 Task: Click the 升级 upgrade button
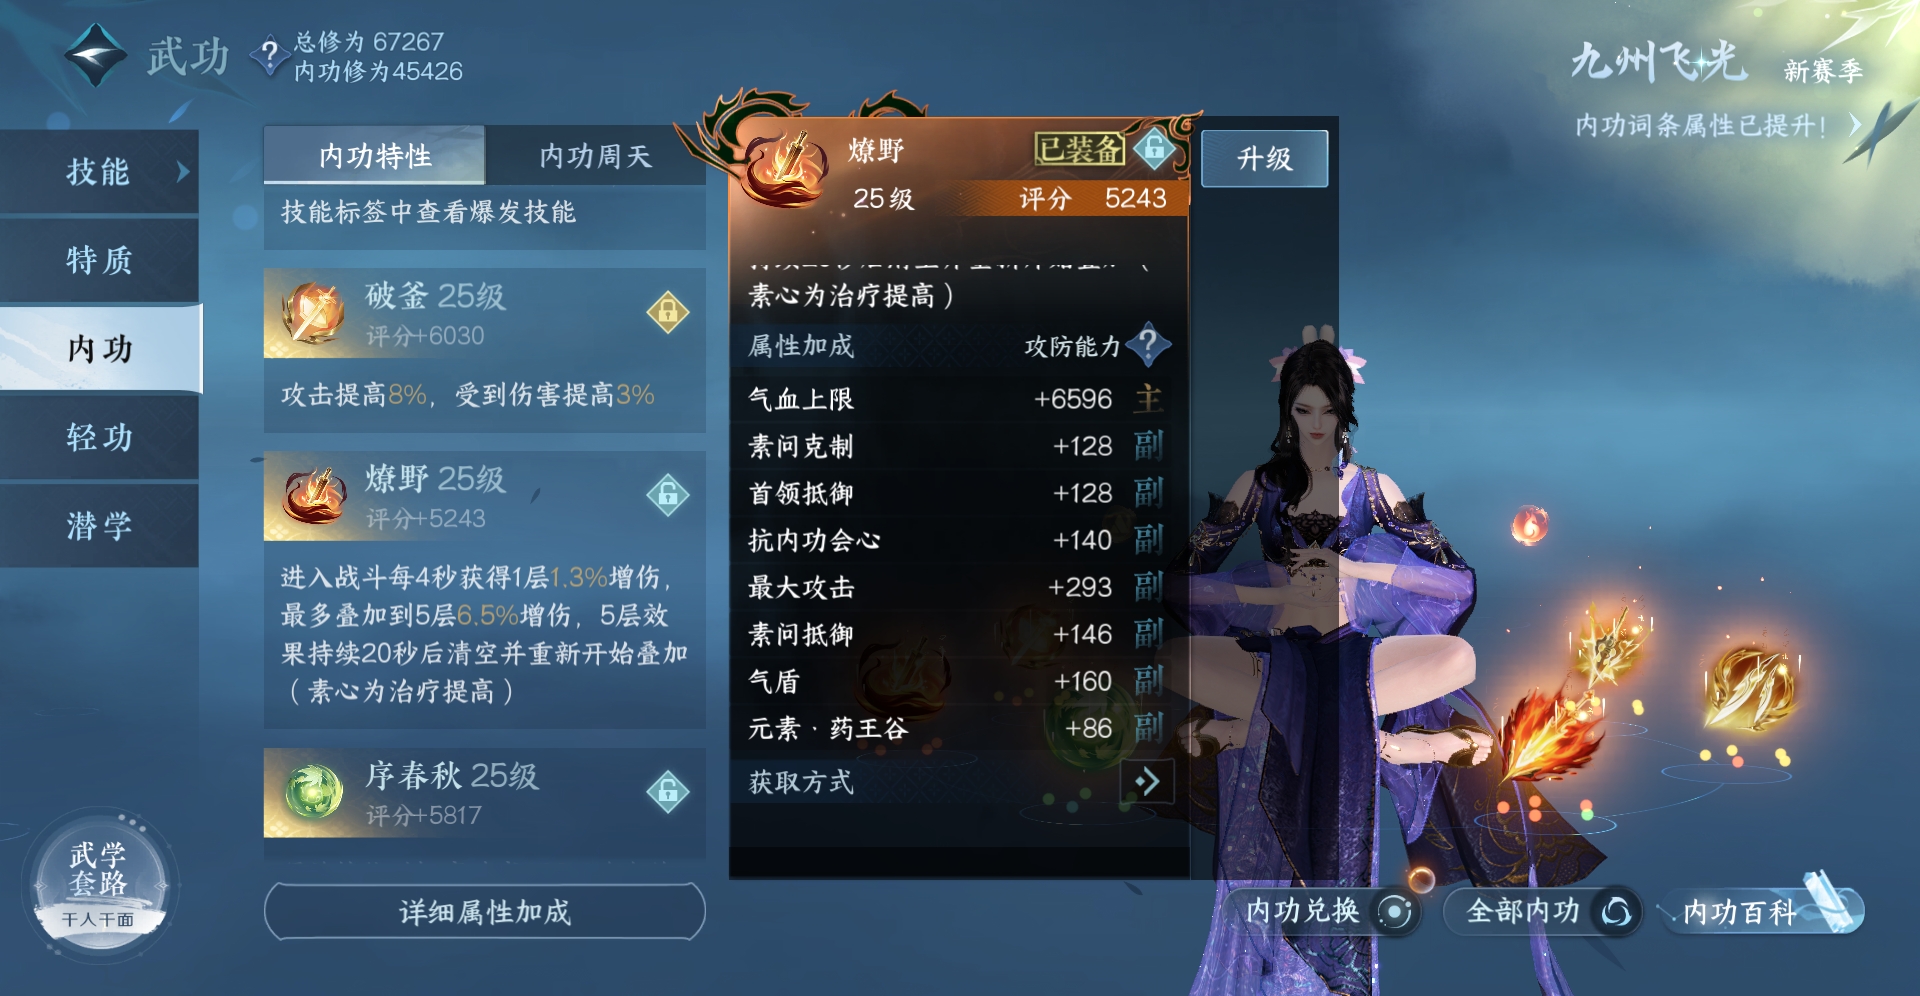pos(1264,158)
